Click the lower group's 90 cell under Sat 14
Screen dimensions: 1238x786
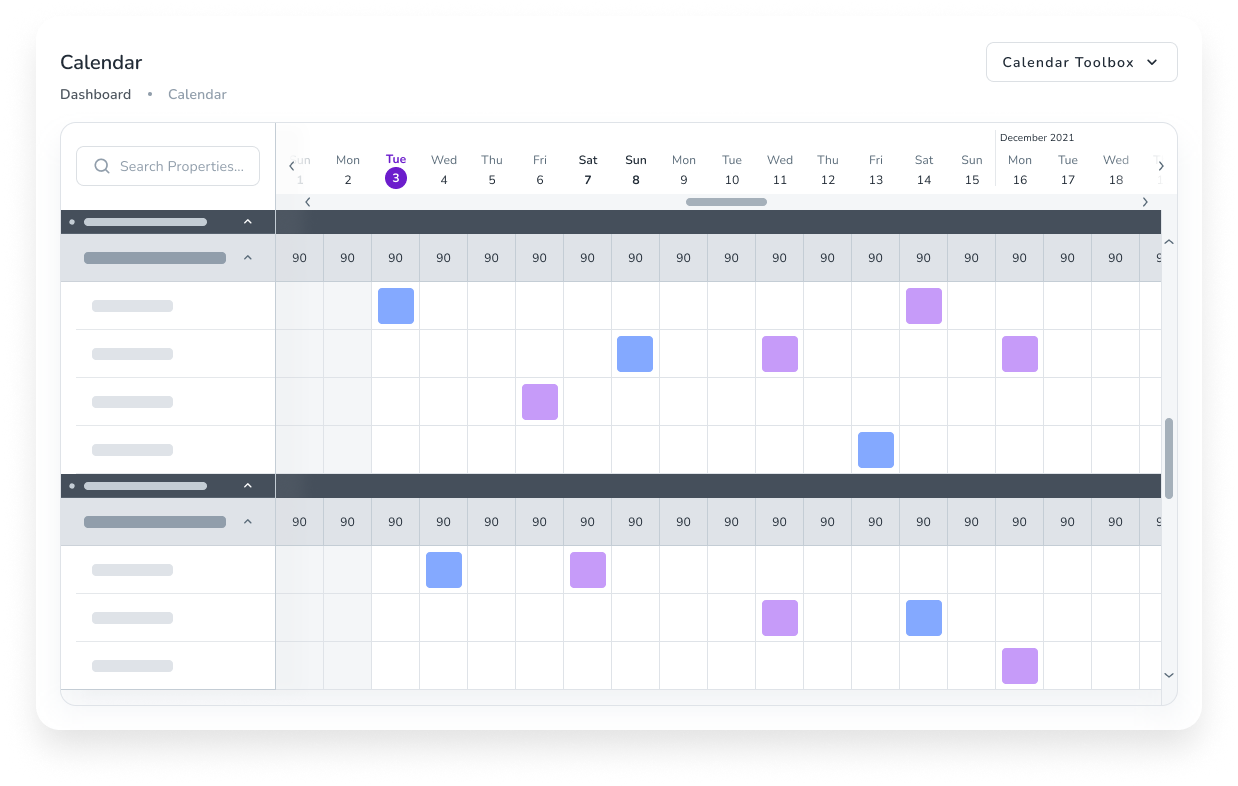click(924, 522)
